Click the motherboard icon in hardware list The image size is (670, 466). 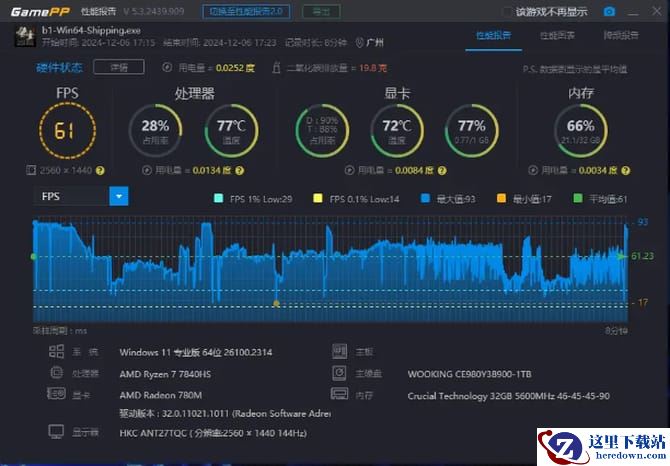(x=340, y=351)
